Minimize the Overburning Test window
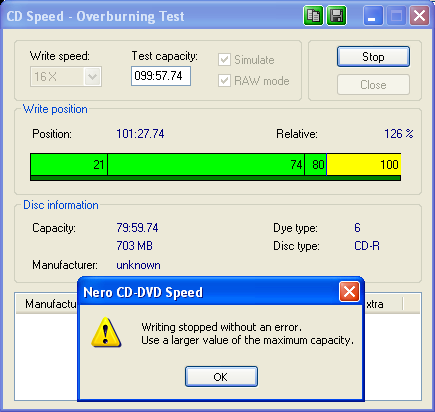The width and height of the screenshot is (435, 412). coord(372,16)
